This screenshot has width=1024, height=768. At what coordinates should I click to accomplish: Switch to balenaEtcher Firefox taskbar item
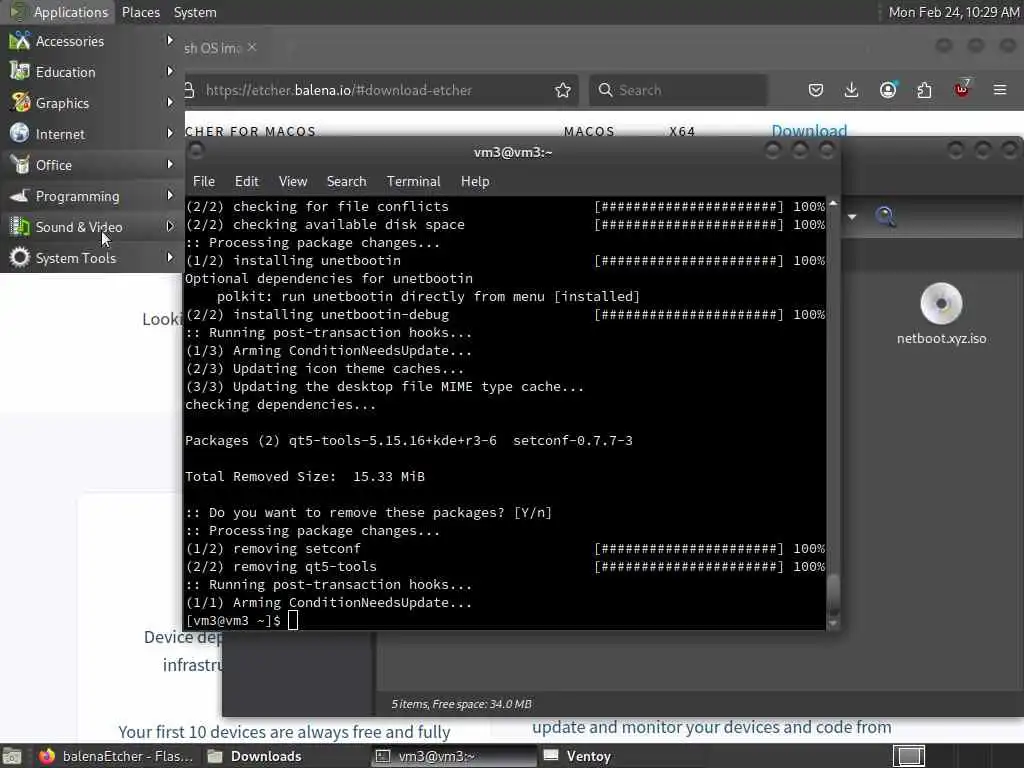coord(116,756)
